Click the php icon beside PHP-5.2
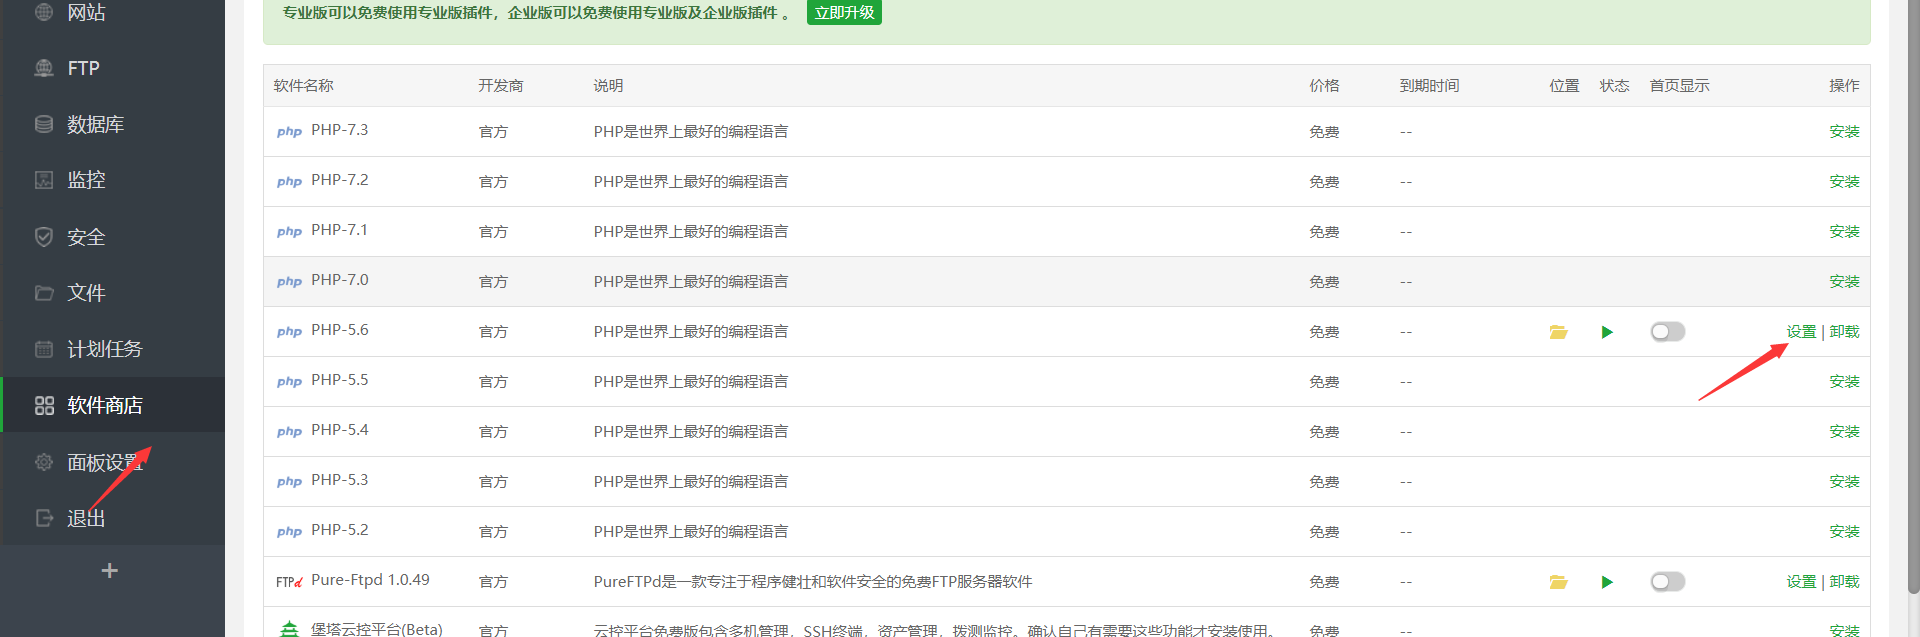 click(x=289, y=532)
